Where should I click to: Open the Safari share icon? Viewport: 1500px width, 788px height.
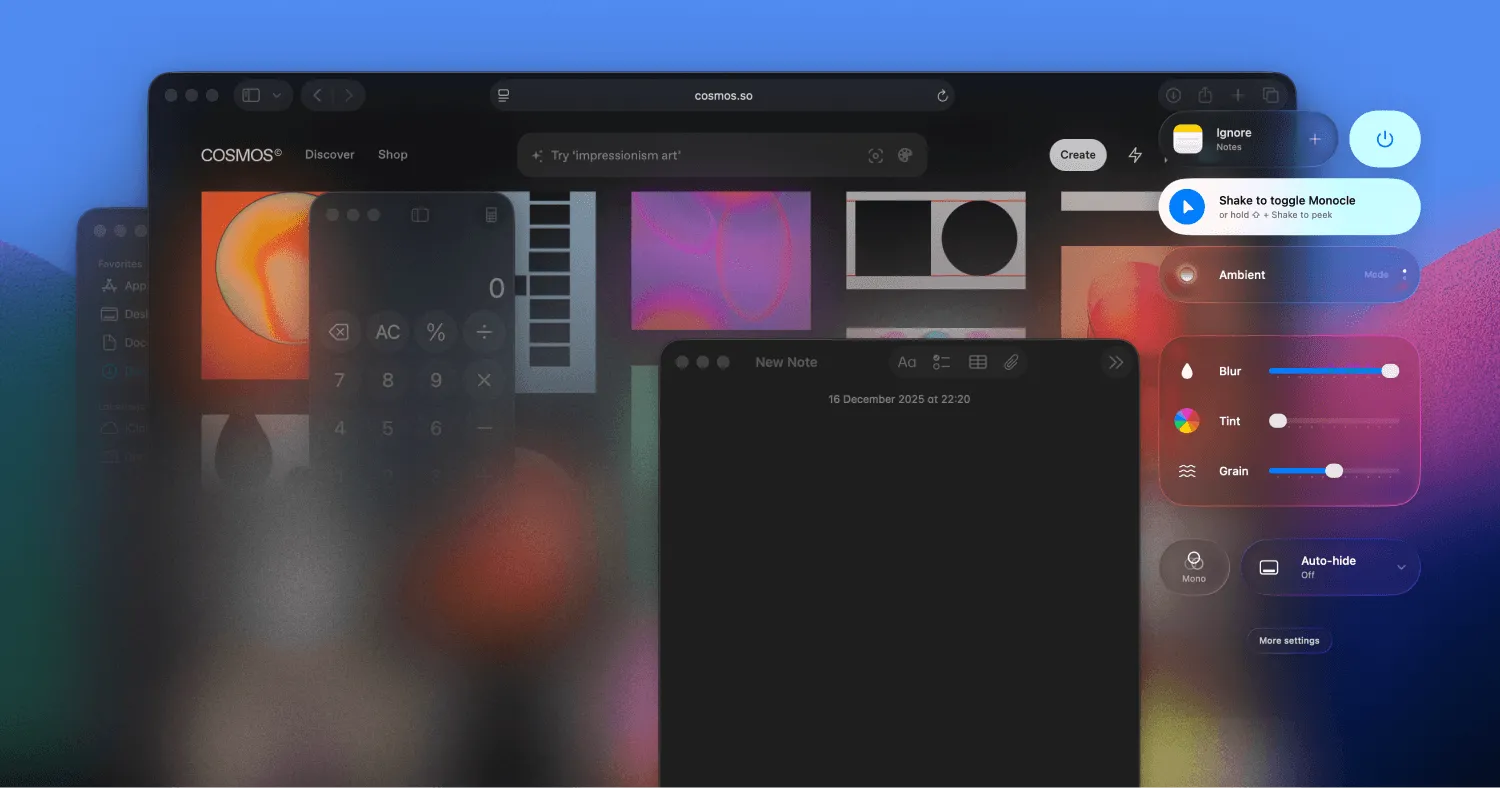(x=1206, y=95)
